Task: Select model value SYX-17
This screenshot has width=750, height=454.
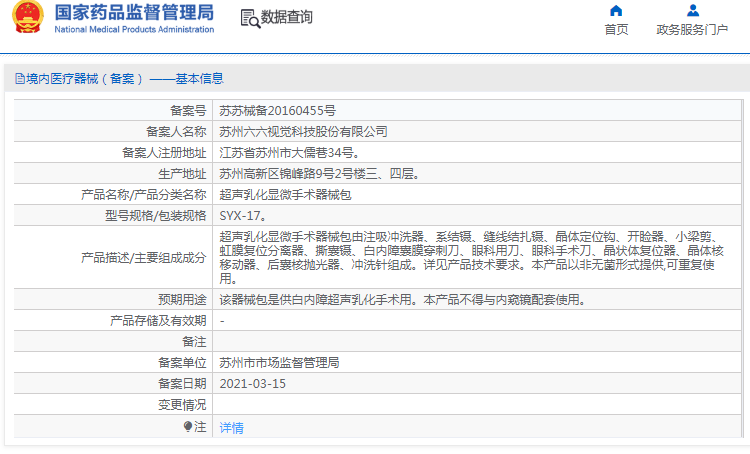Action: click(x=243, y=216)
